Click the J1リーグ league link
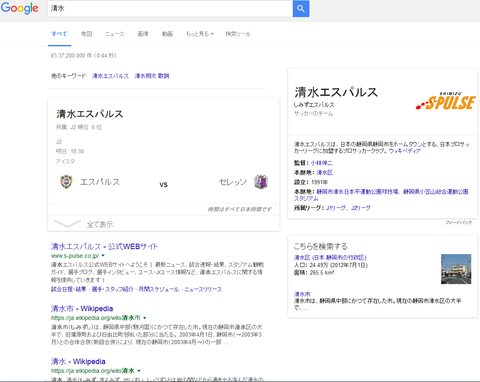This screenshot has height=382, width=480. click(336, 208)
